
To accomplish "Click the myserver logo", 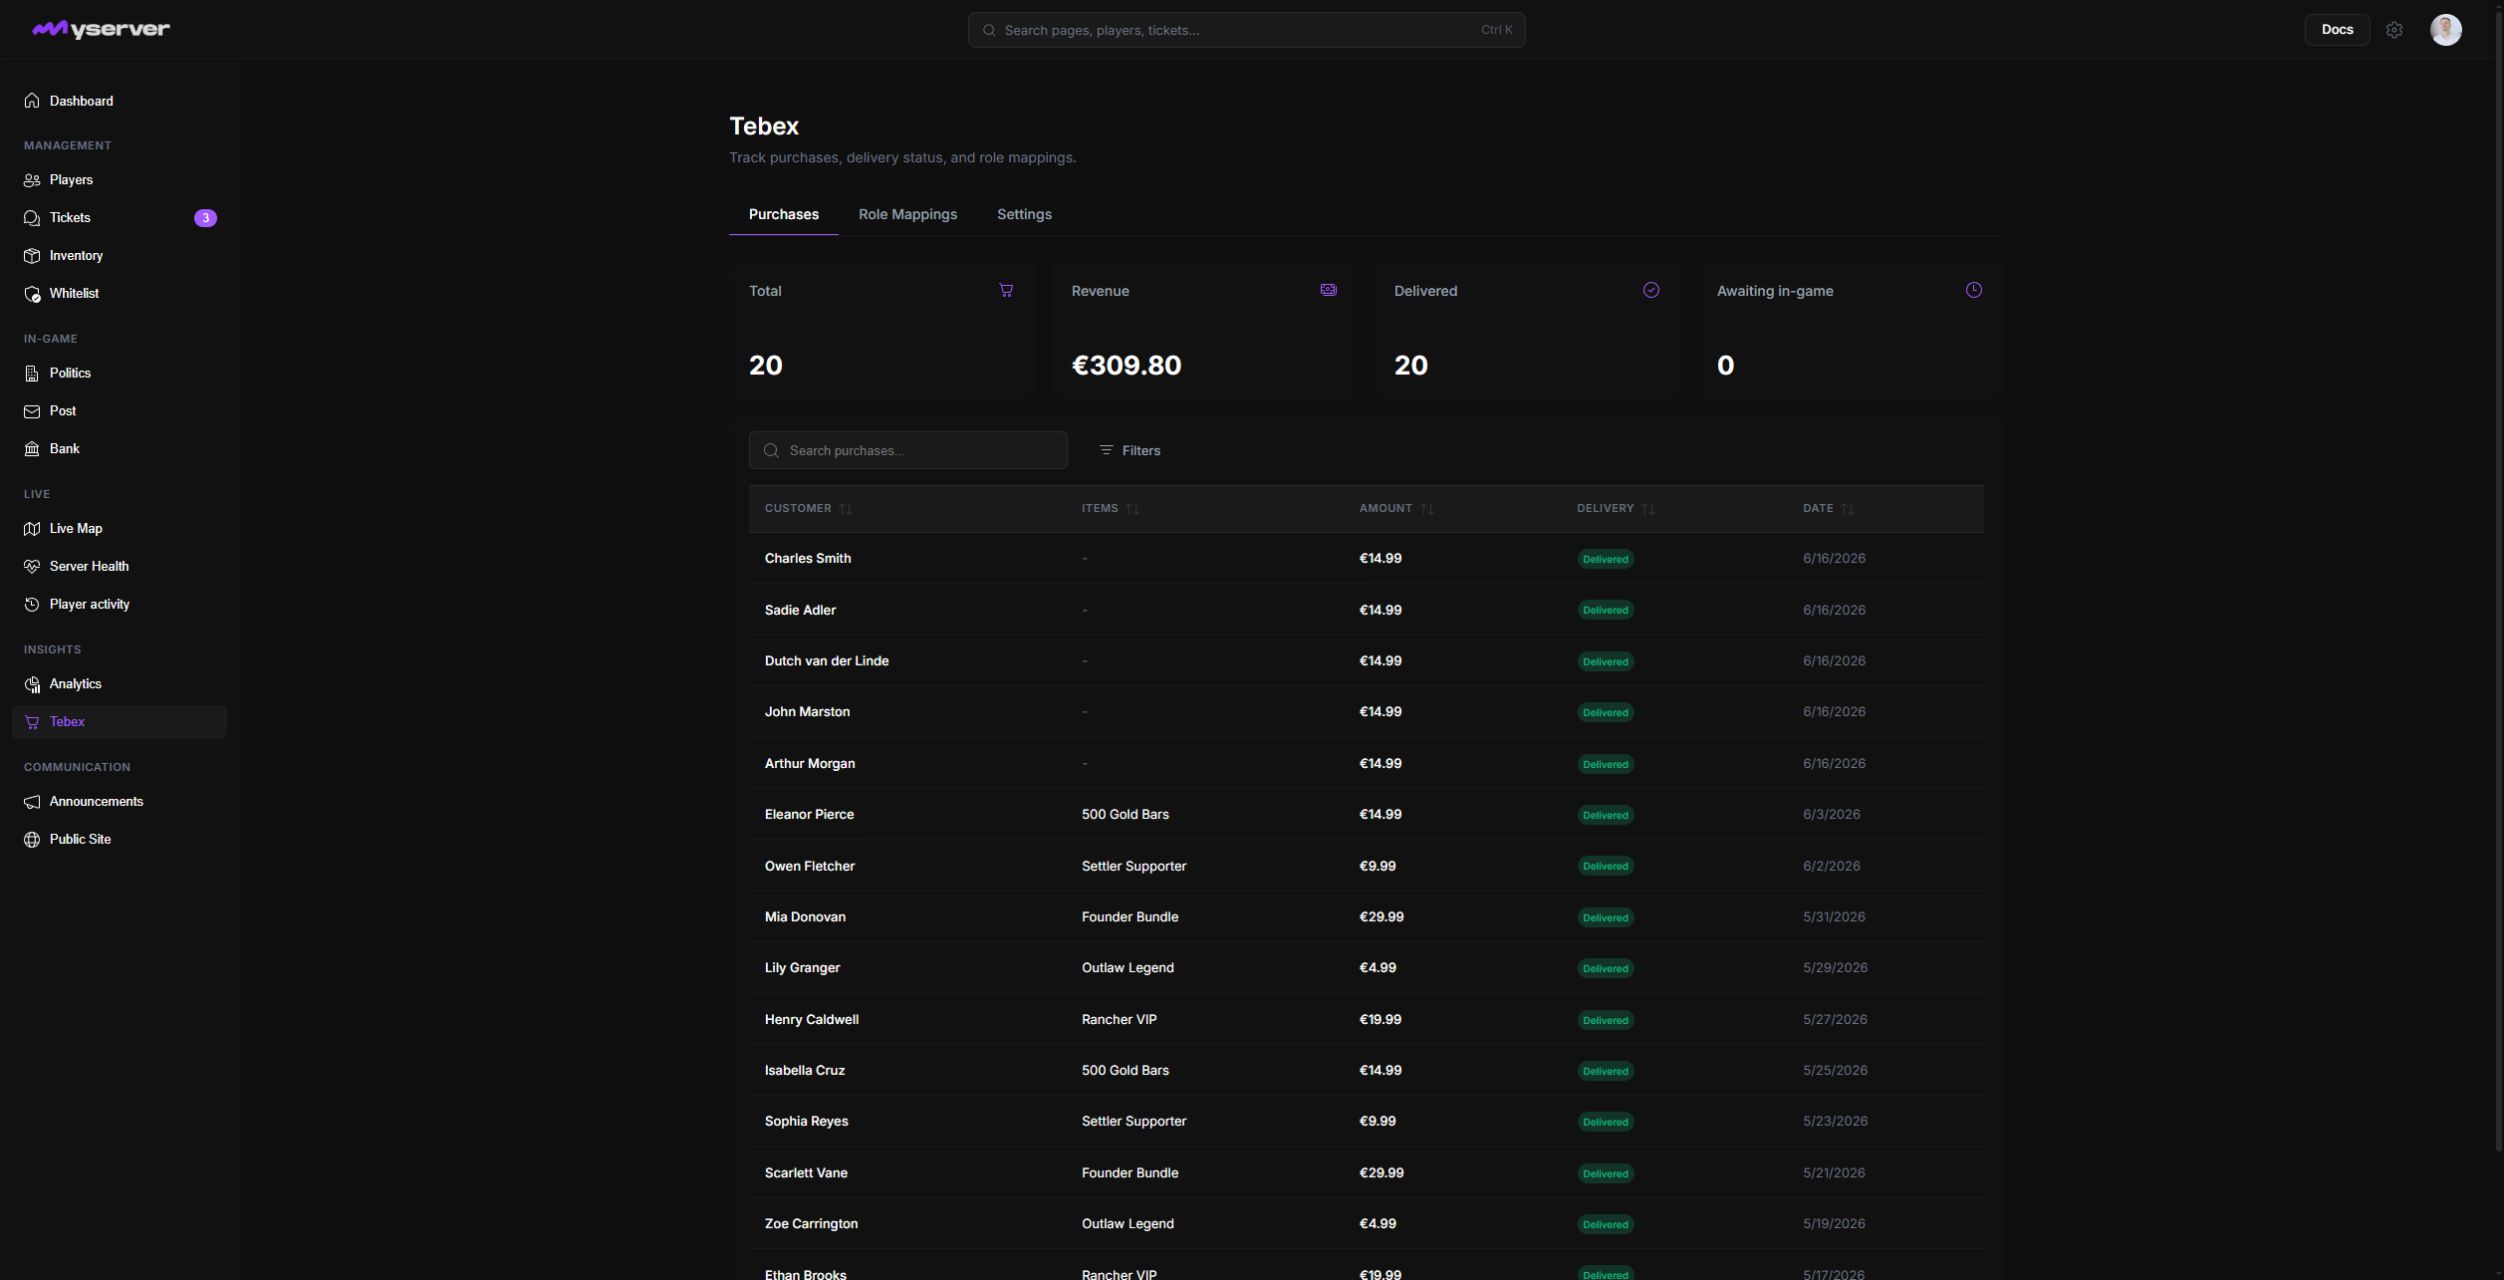I will coord(101,29).
